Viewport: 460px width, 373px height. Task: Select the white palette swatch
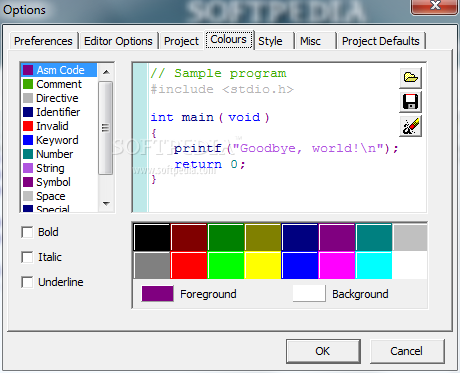coord(410,265)
